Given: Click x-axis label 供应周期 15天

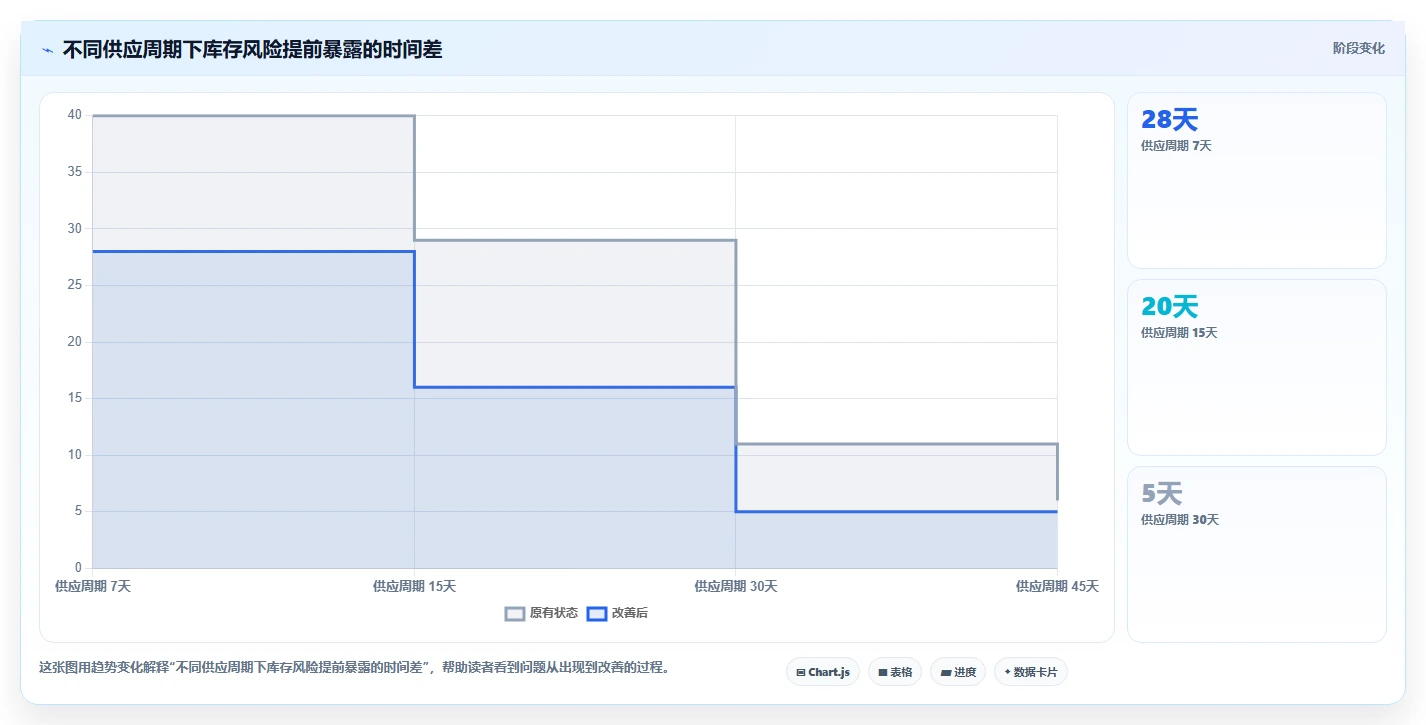Looking at the screenshot, I should click(x=414, y=586).
